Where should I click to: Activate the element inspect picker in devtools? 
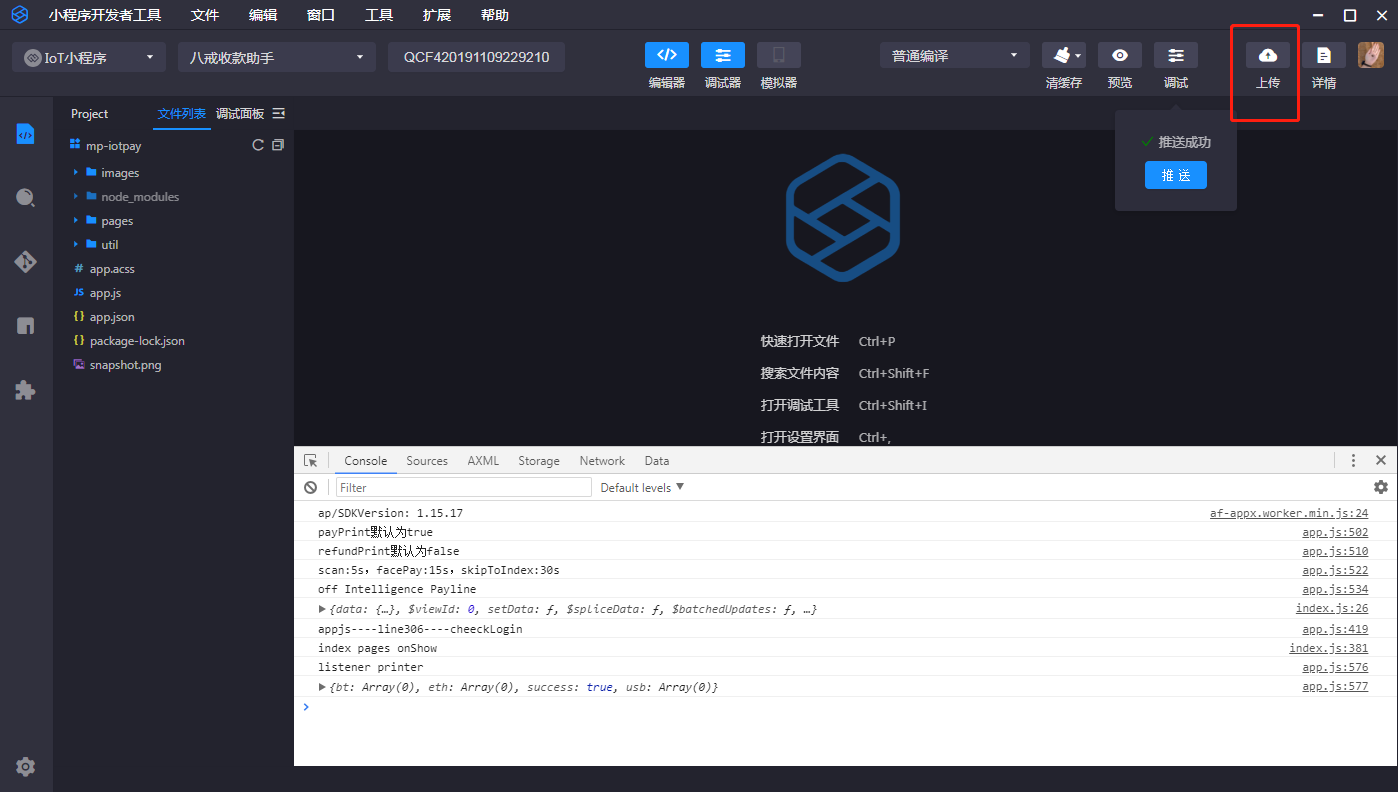pyautogui.click(x=311, y=461)
